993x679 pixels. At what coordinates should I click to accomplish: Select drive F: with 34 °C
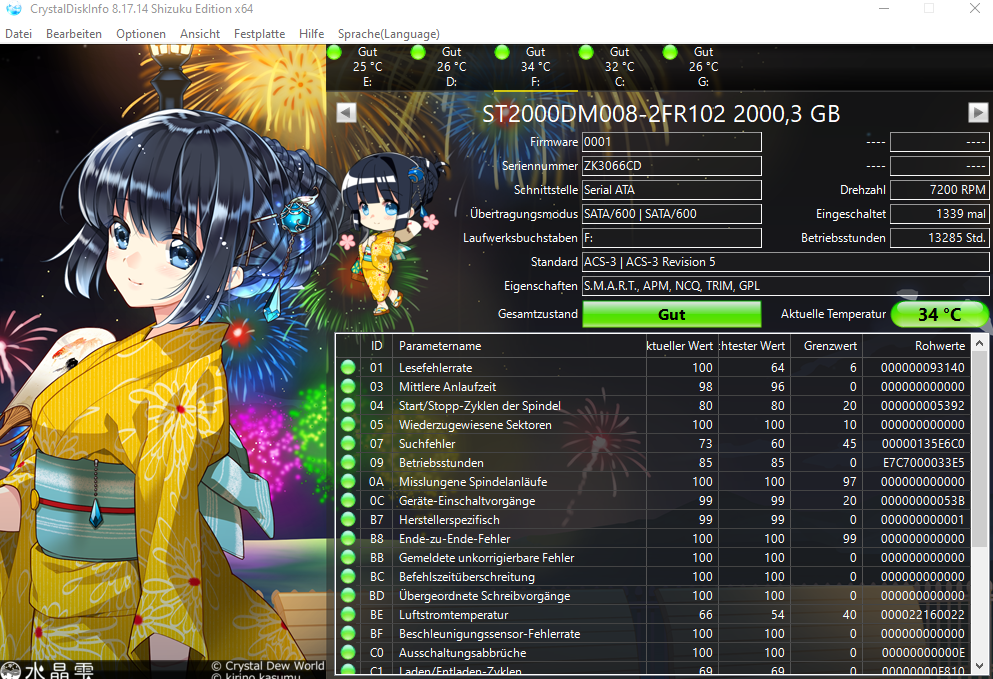pos(535,67)
